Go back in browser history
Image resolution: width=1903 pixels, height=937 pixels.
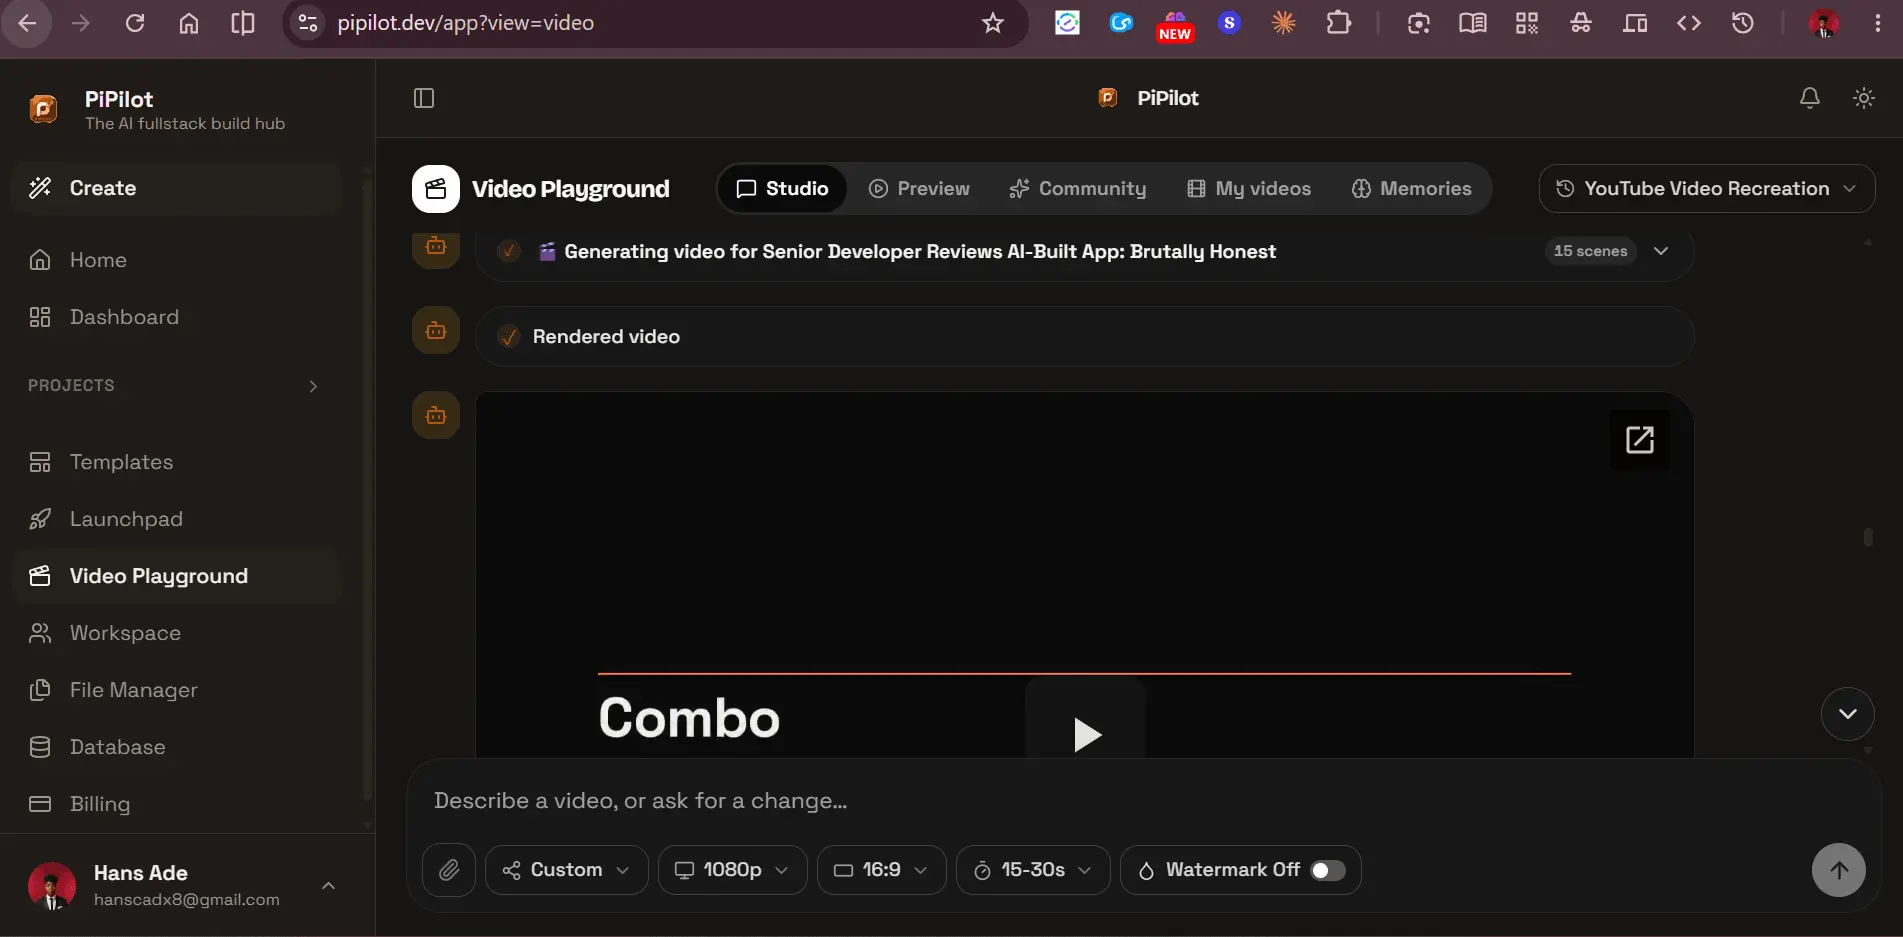[27, 23]
